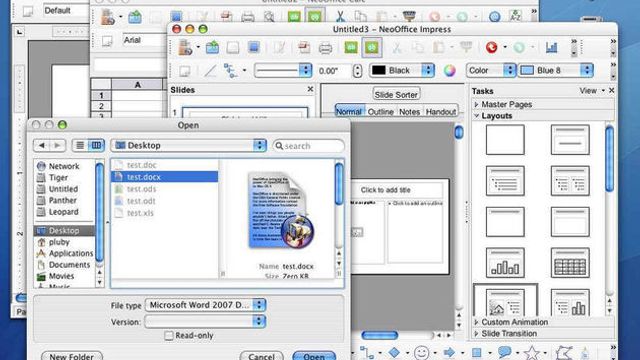
Task: Click the Paste clipboard icon in Impress
Action: [439, 48]
